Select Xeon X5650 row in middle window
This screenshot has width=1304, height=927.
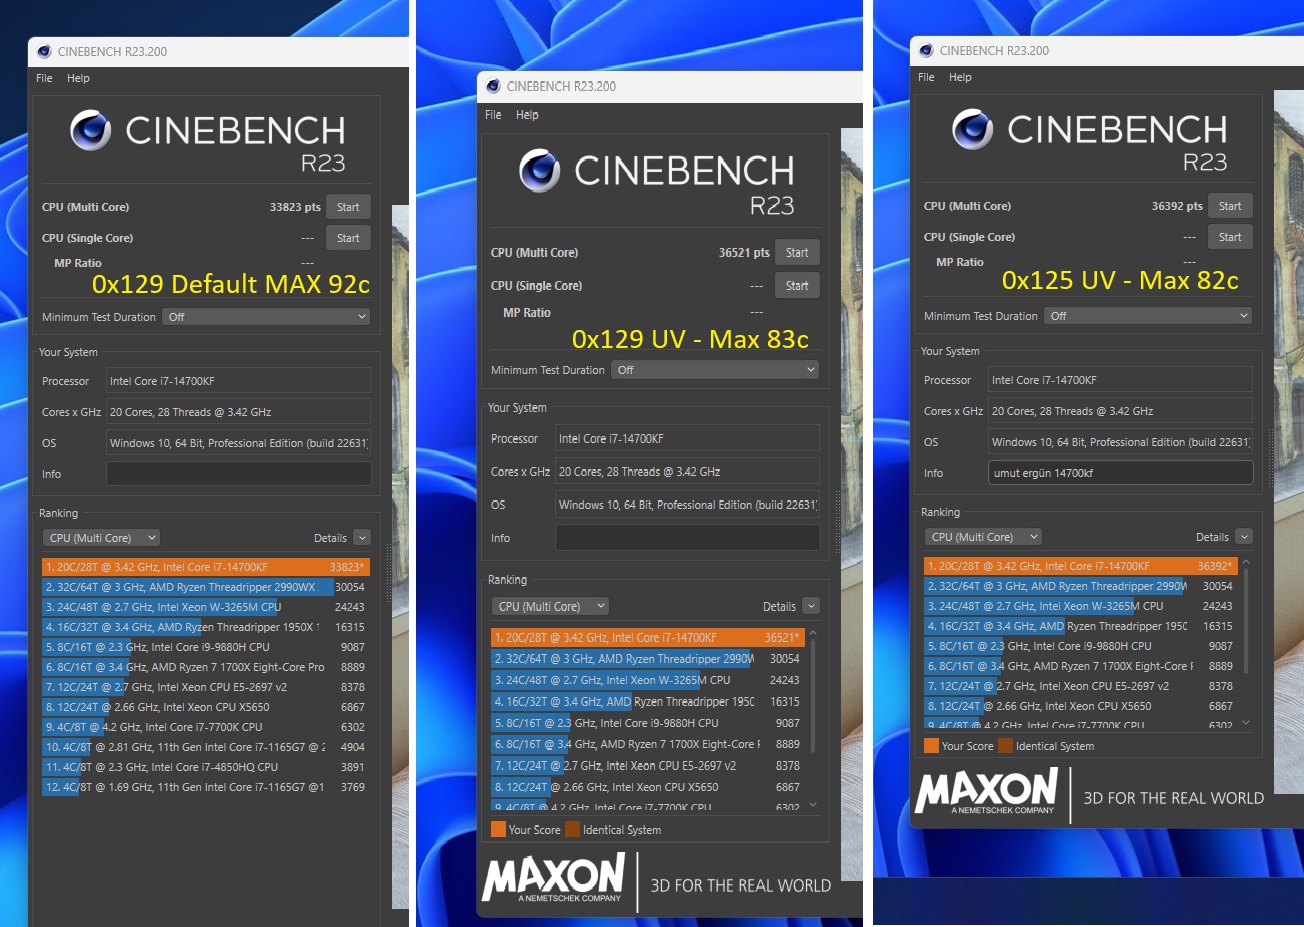pyautogui.click(x=648, y=787)
